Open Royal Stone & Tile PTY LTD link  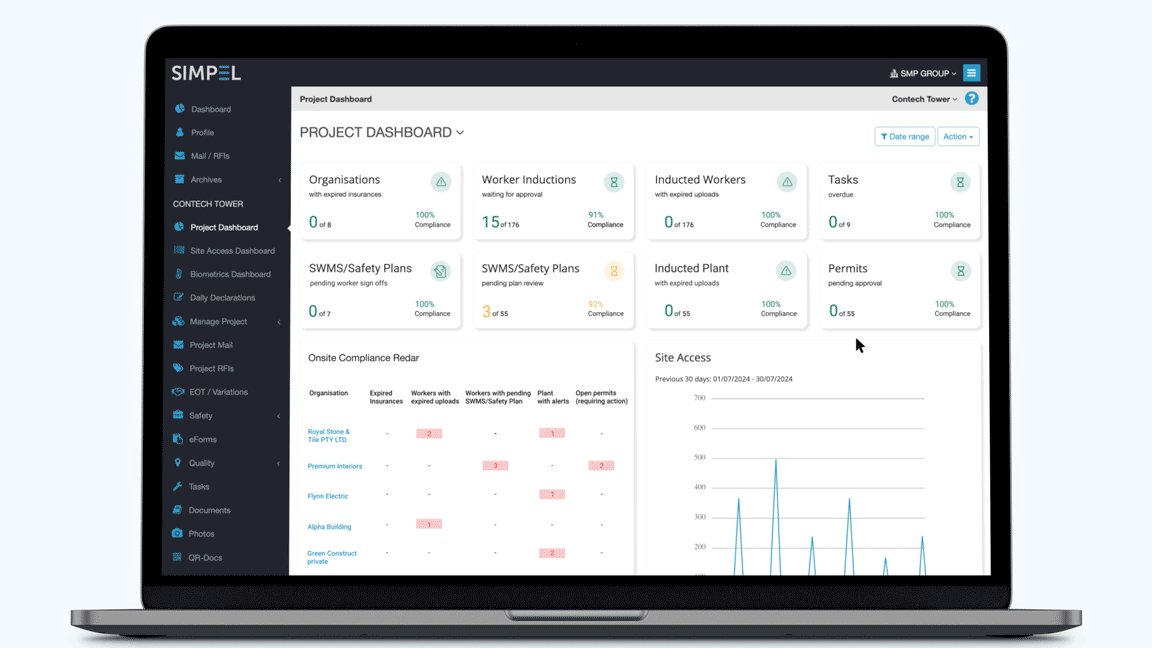click(x=330, y=438)
